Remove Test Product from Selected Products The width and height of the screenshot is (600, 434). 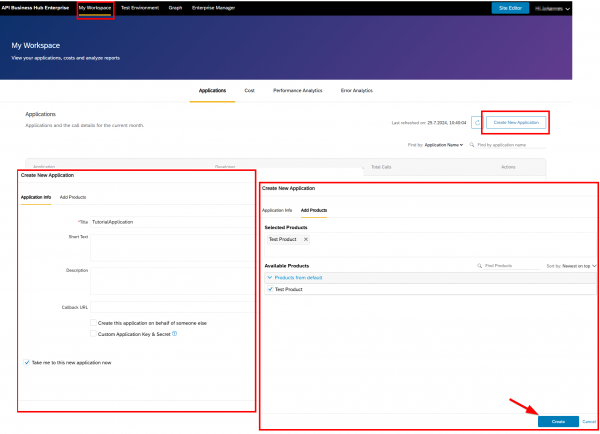tap(305, 240)
